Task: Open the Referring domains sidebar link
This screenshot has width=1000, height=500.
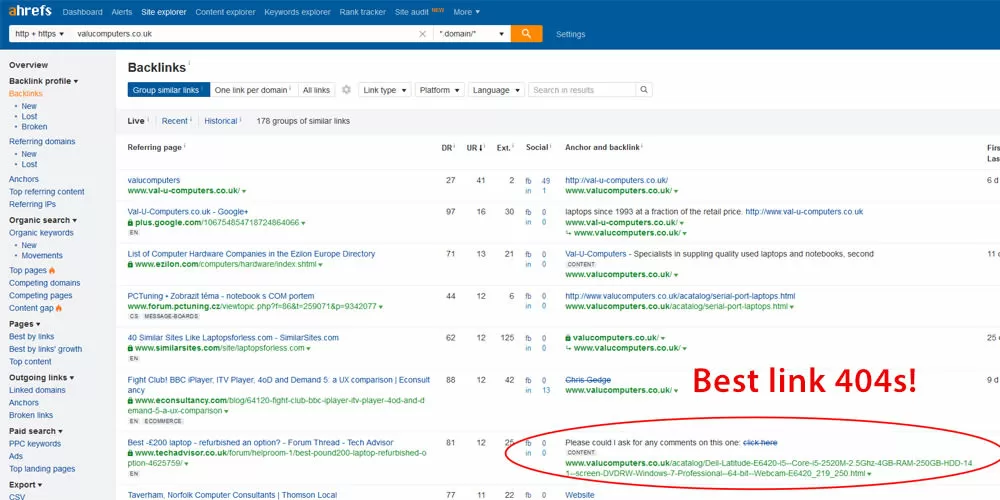Action: [x=42, y=142]
